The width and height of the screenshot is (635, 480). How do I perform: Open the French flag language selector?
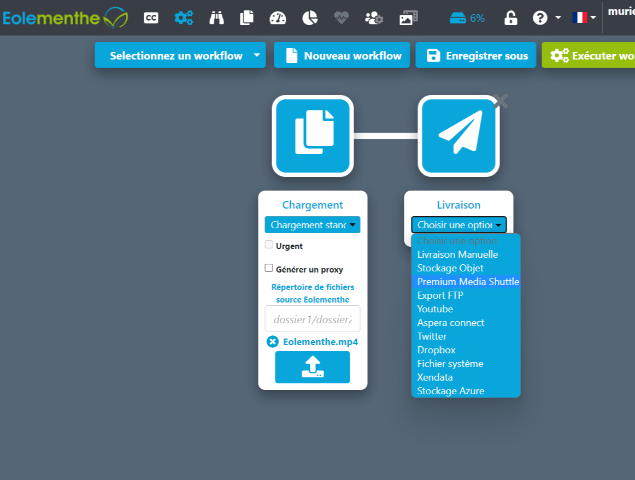click(x=584, y=18)
